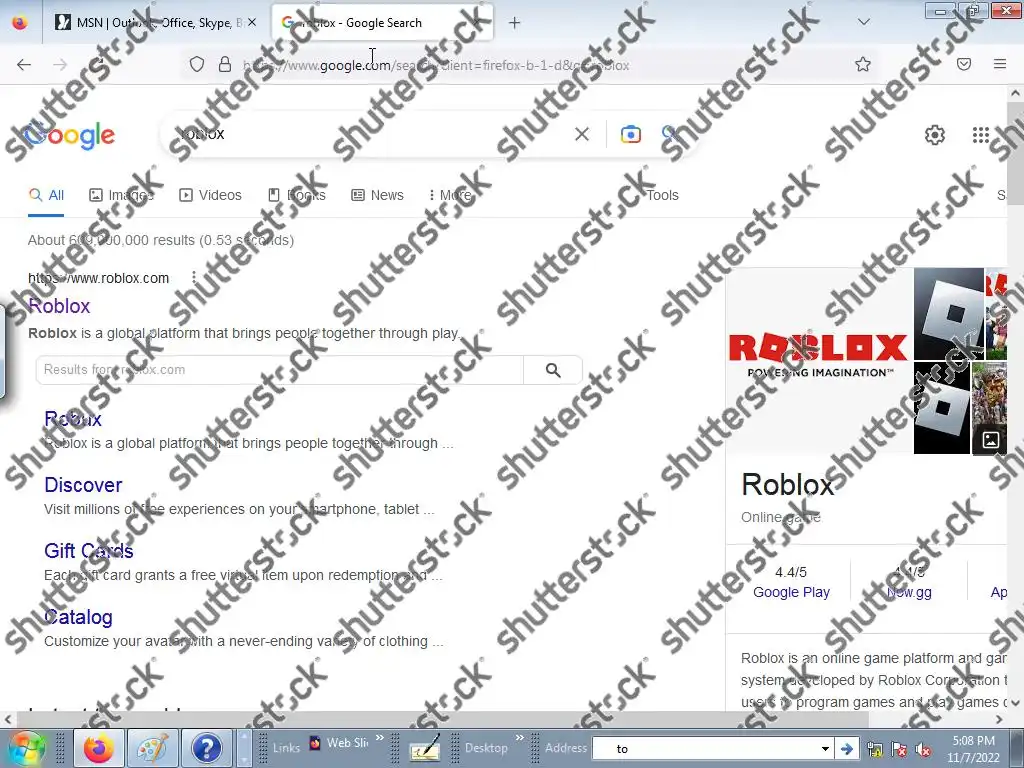Select the Roblox - Google Search tab
1024x768 pixels.
(x=382, y=23)
